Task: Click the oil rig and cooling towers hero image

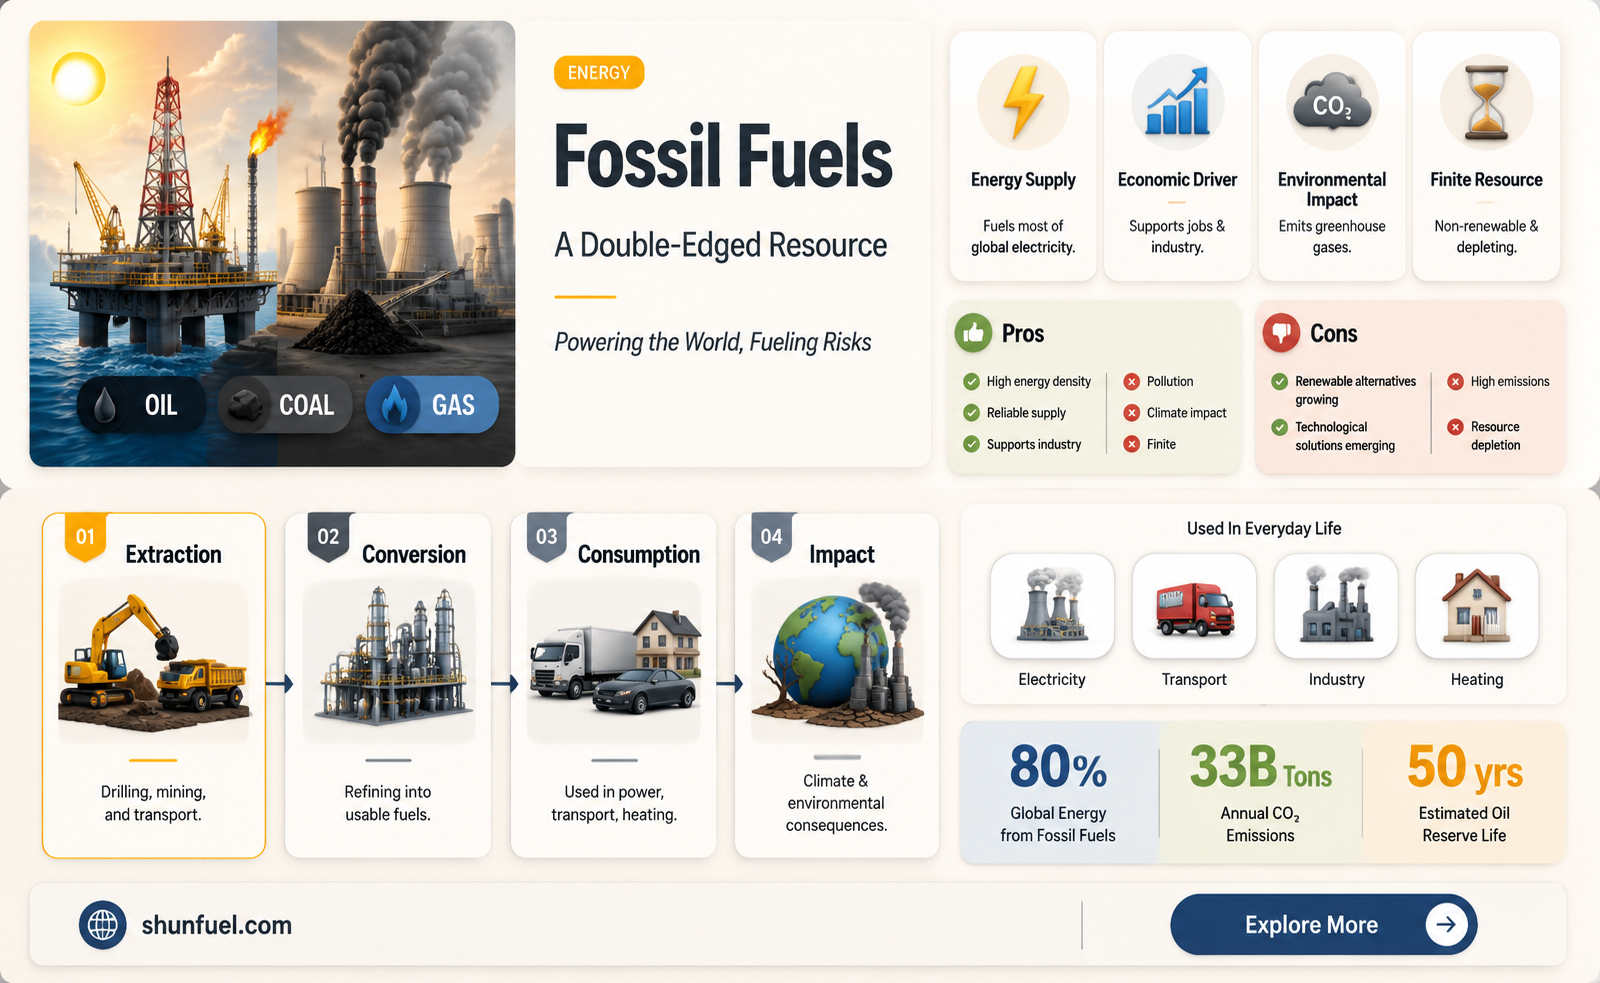Action: 272,244
